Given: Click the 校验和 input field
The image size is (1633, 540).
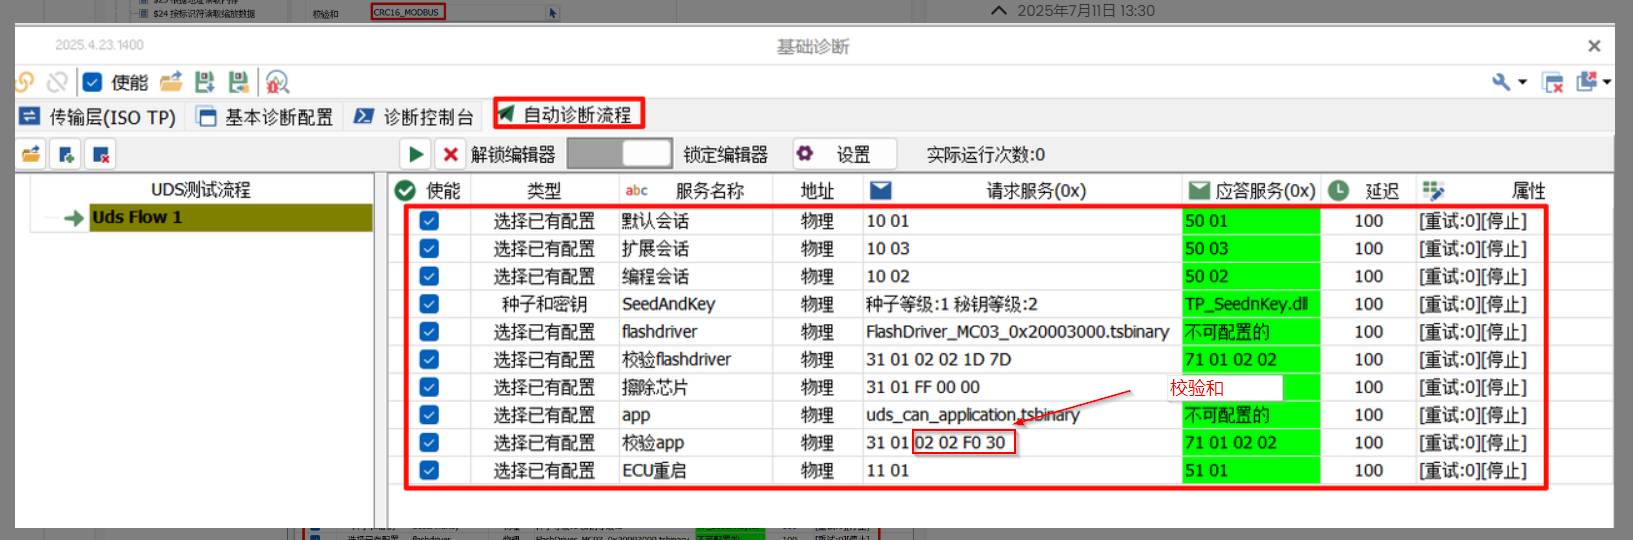Looking at the screenshot, I should tap(1225, 387).
